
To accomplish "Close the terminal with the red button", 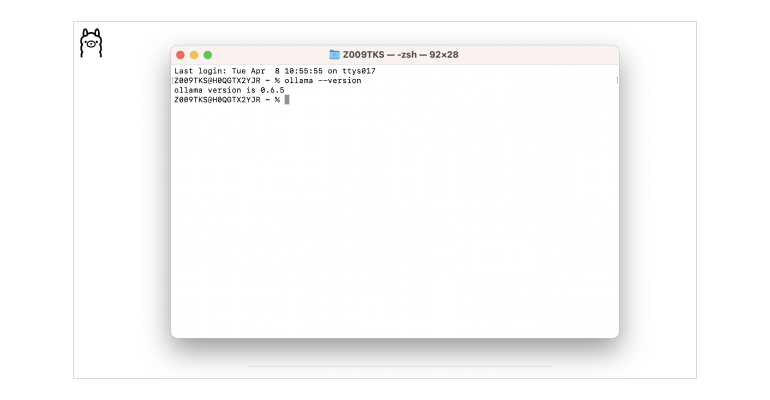I will click(180, 55).
